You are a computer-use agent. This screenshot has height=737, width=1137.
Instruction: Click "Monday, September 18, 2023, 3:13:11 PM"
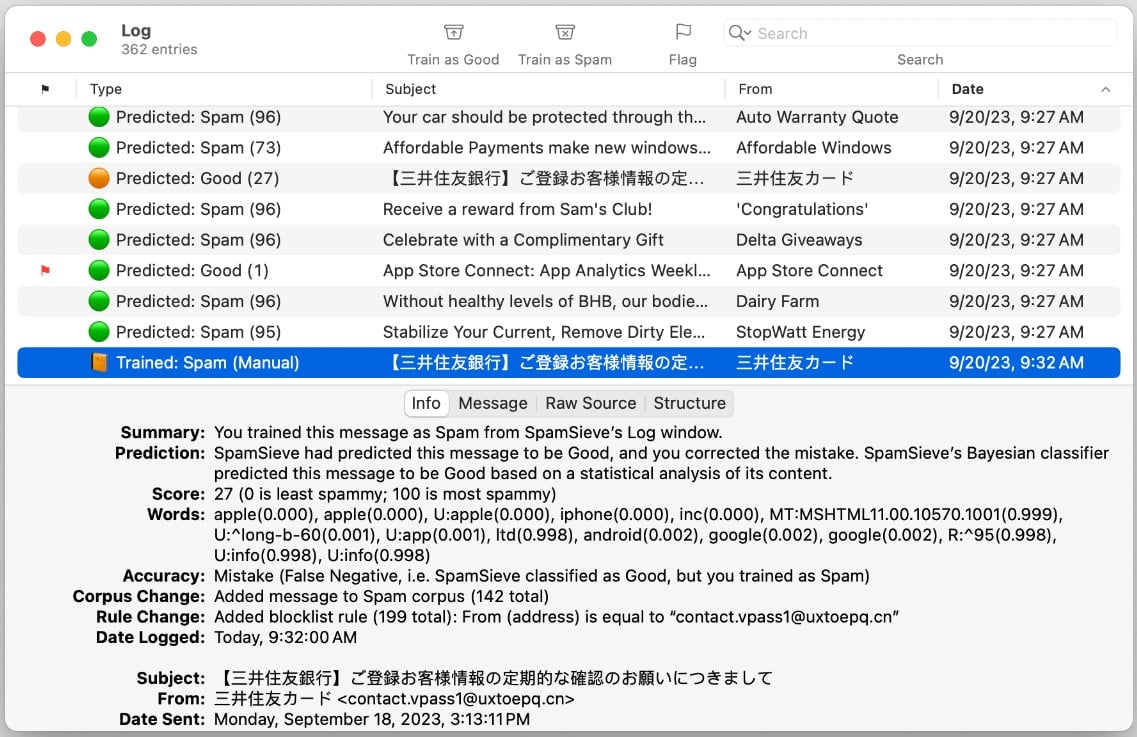tap(371, 719)
